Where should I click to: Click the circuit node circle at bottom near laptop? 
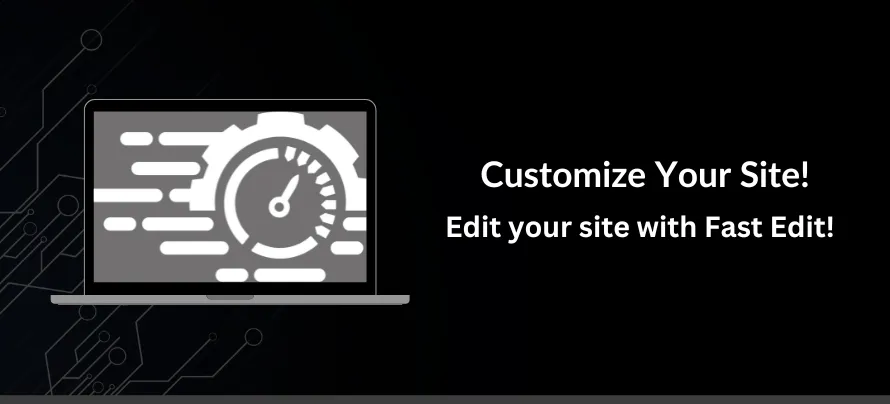pyautogui.click(x=253, y=336)
